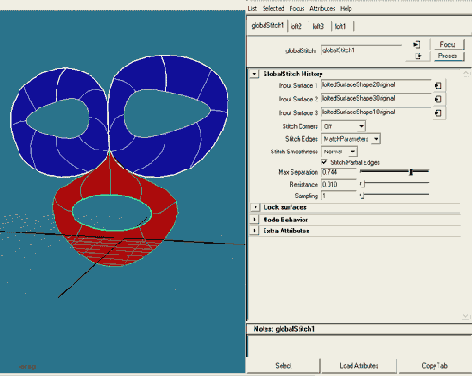Click the "Notes: globalStitch1" label
Image resolution: width=472 pixels, height=376 pixels.
click(284, 329)
